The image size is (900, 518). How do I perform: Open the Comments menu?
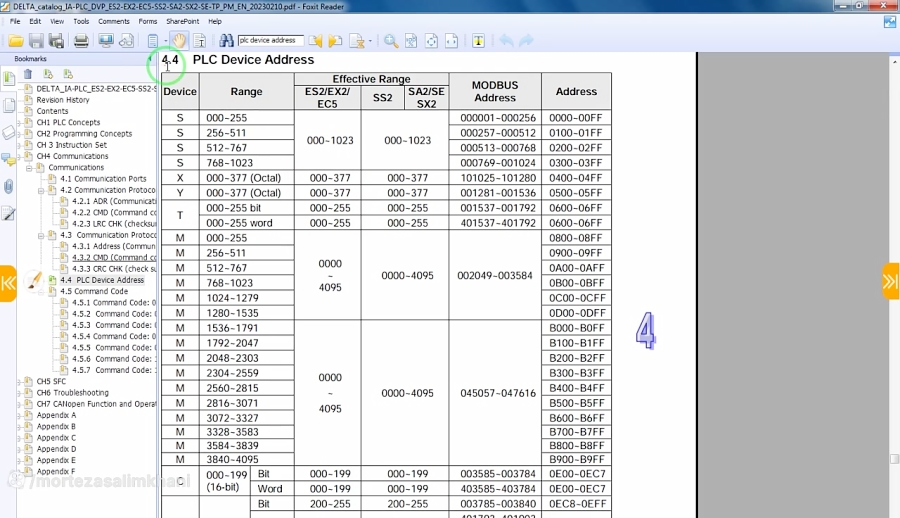tap(113, 21)
